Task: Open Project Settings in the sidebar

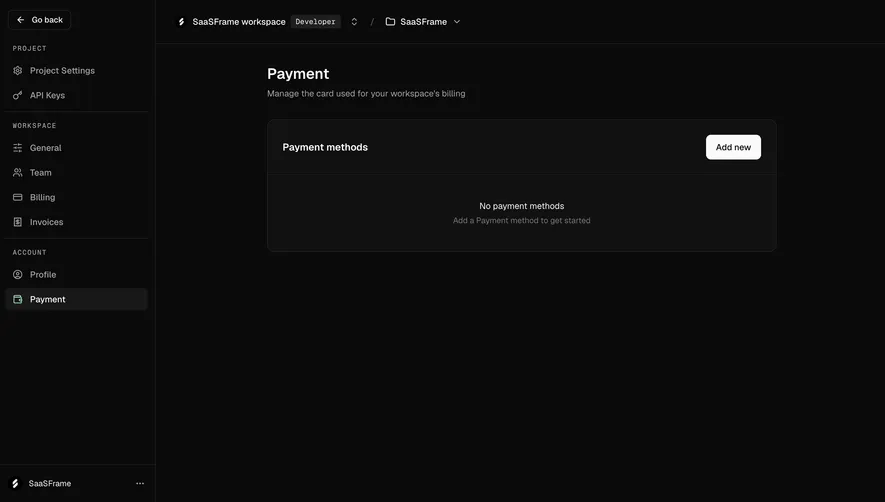Action: coord(76,71)
